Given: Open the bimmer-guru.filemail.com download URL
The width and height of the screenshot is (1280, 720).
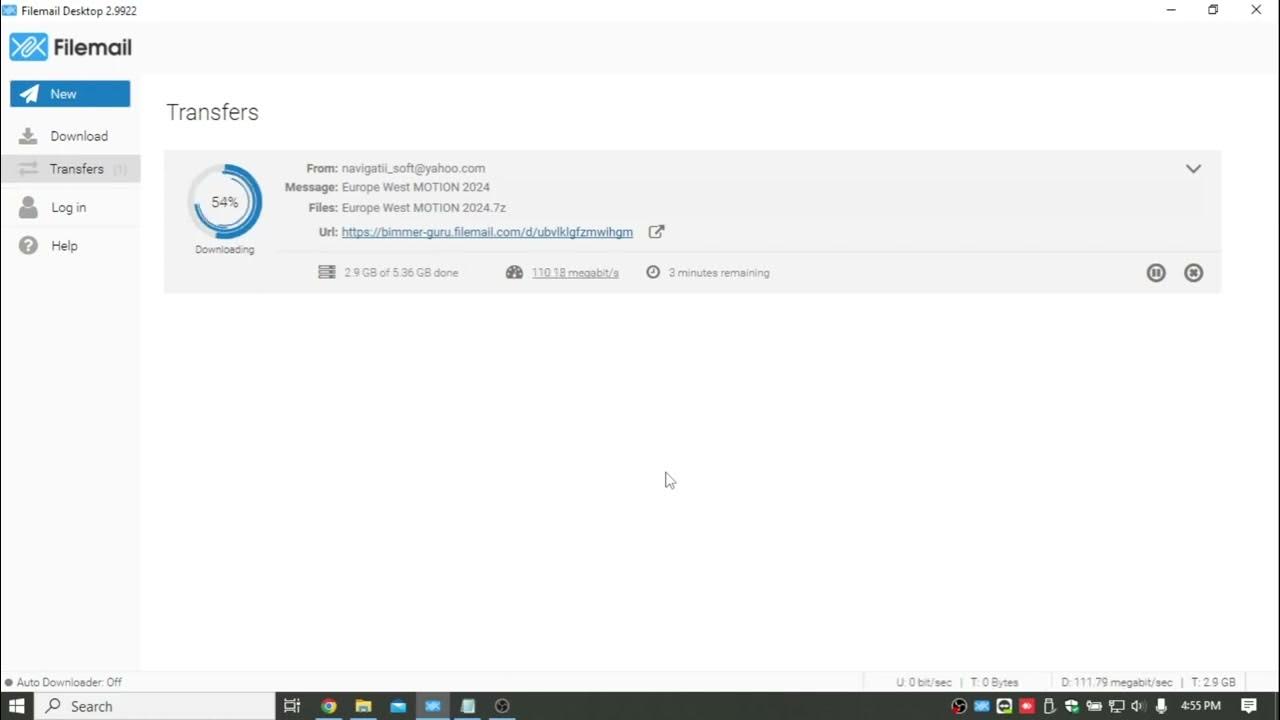Looking at the screenshot, I should (487, 232).
